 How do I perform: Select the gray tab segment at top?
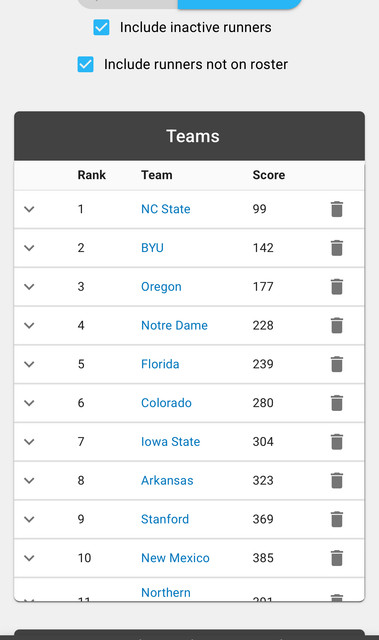point(127,4)
